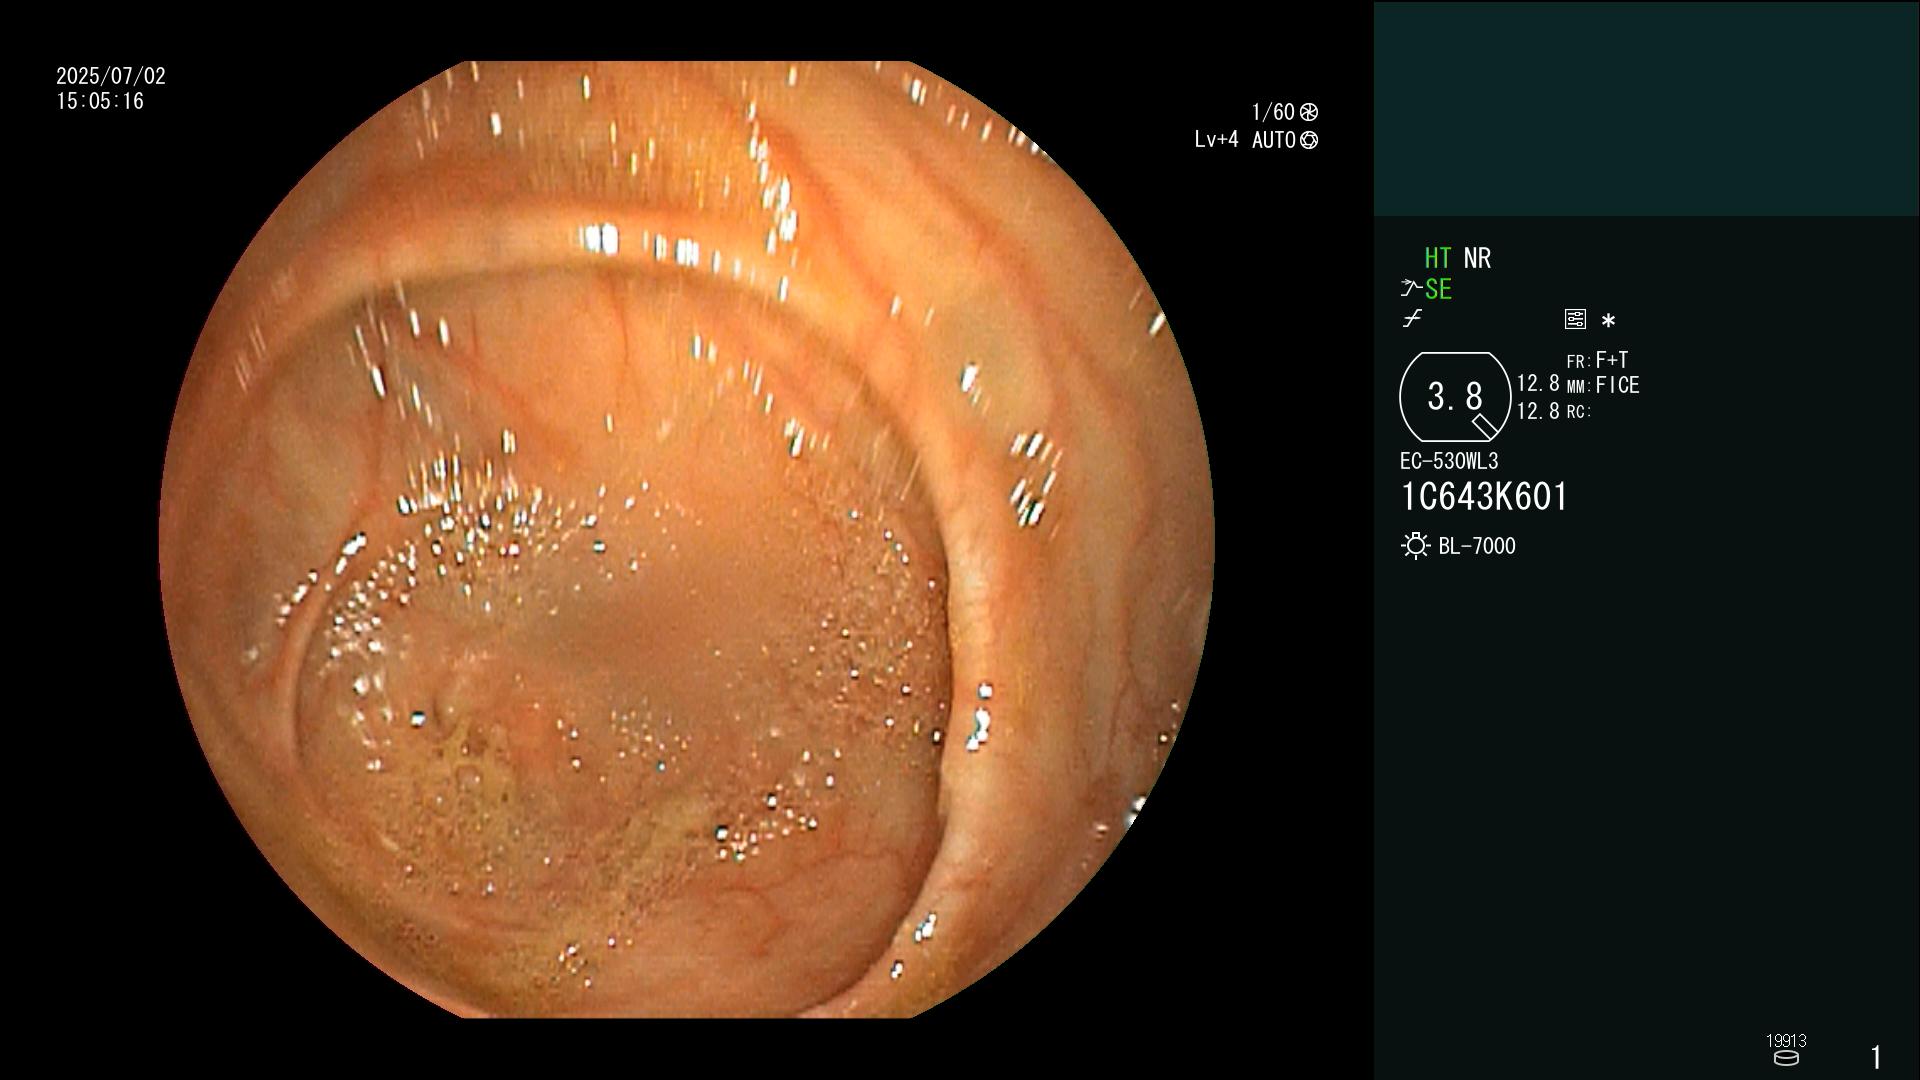Click the lower 12.8 value
This screenshot has height=1080, width=1920.
click(1538, 411)
